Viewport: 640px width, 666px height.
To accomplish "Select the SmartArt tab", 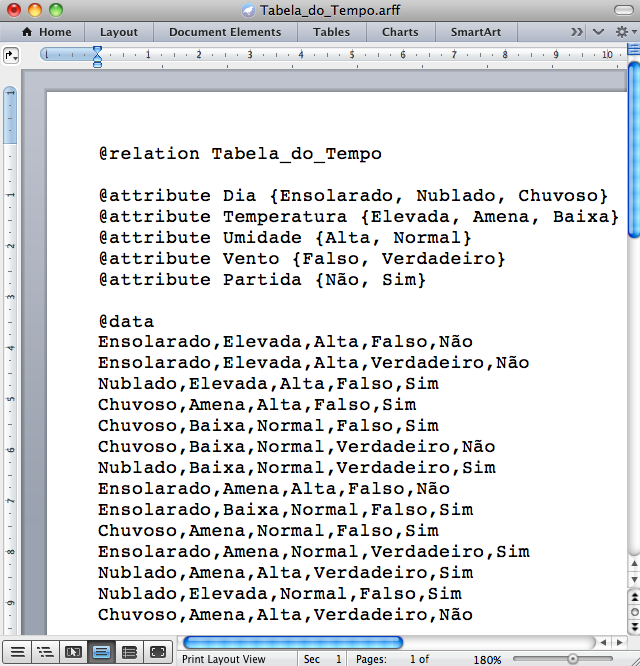I will point(476,32).
